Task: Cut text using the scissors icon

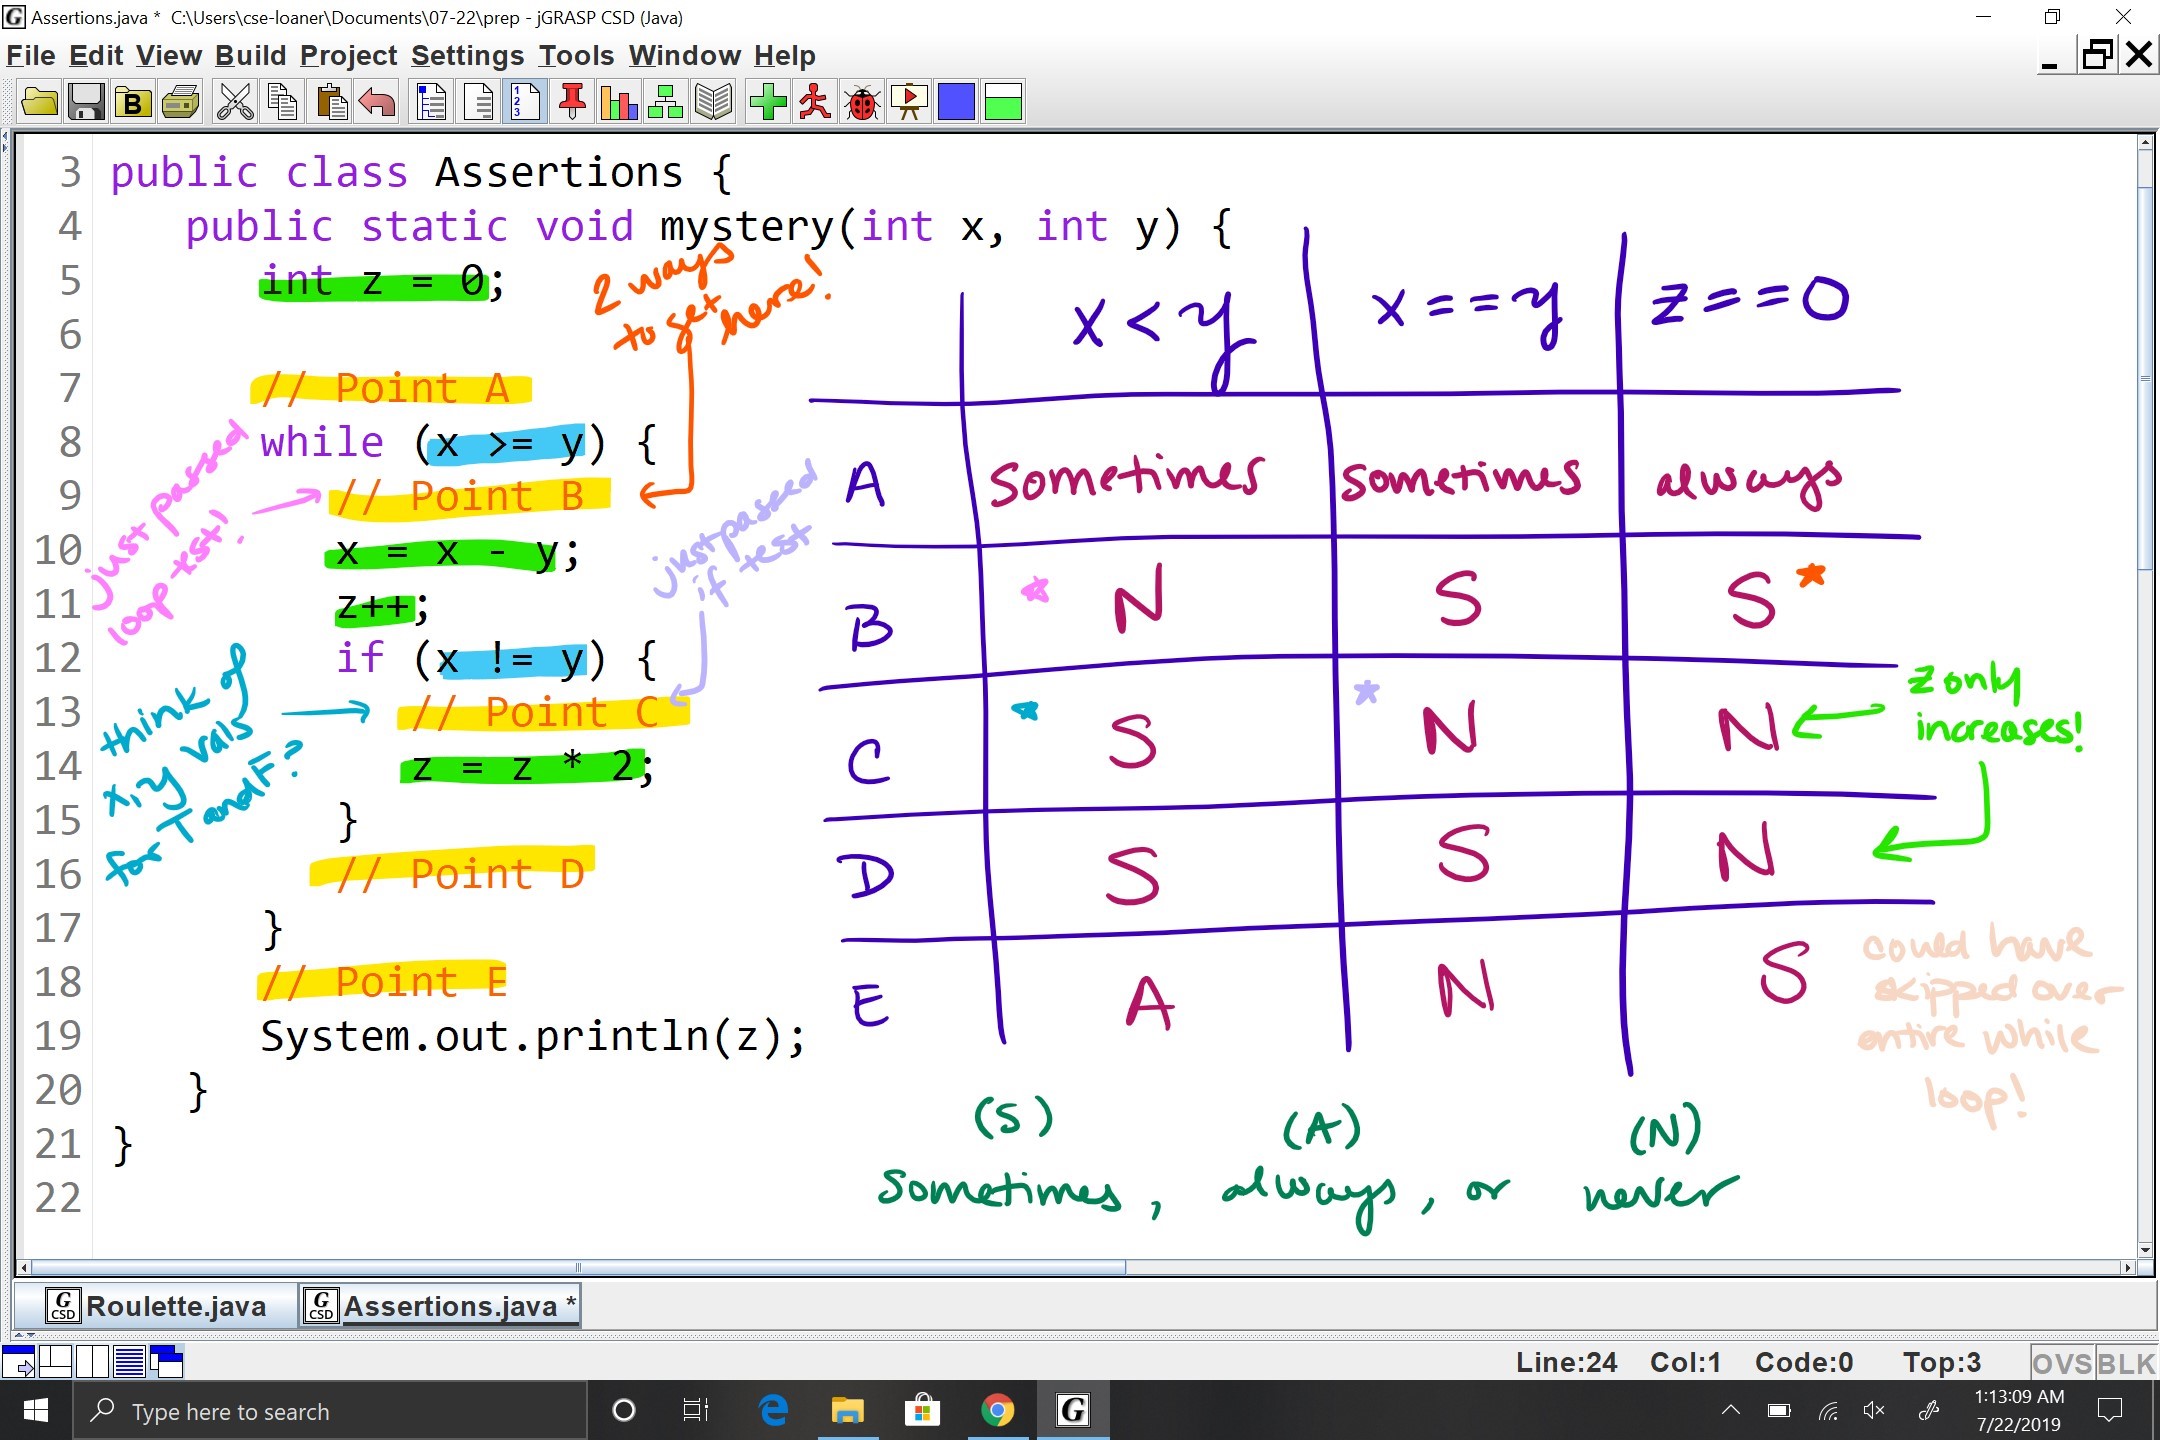Action: [233, 101]
